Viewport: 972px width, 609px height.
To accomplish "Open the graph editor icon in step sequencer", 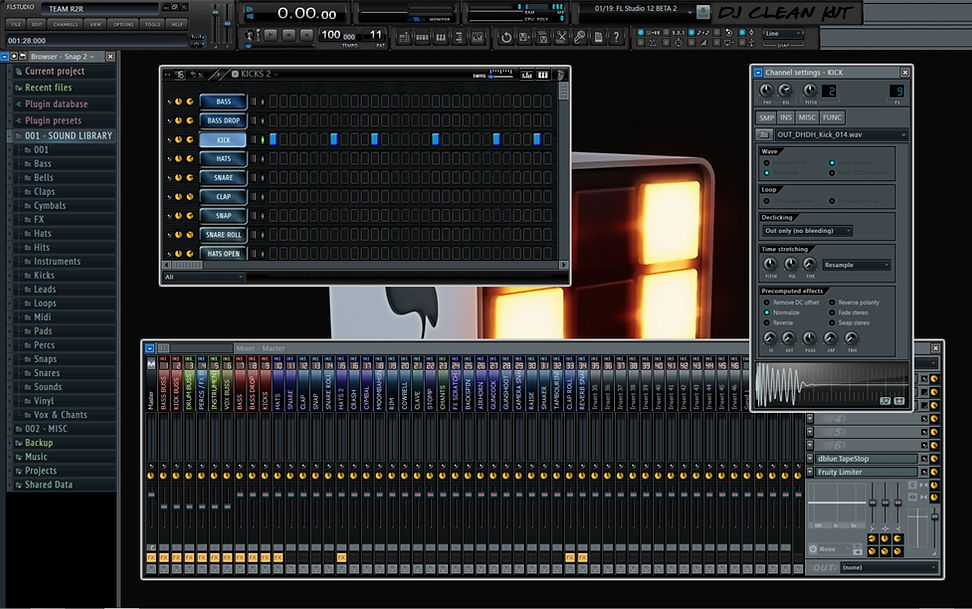I will coord(526,74).
